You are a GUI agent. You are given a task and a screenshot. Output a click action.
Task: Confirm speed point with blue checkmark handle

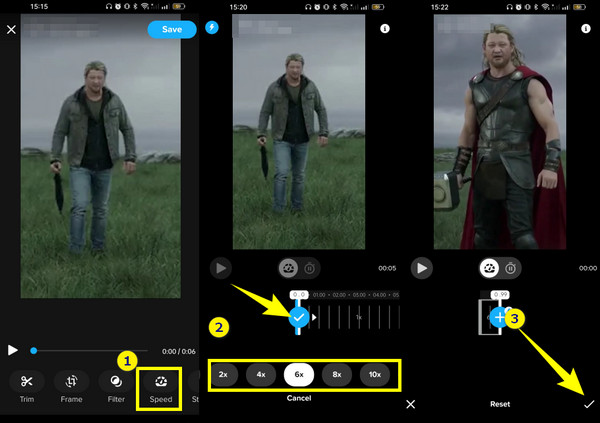click(298, 317)
